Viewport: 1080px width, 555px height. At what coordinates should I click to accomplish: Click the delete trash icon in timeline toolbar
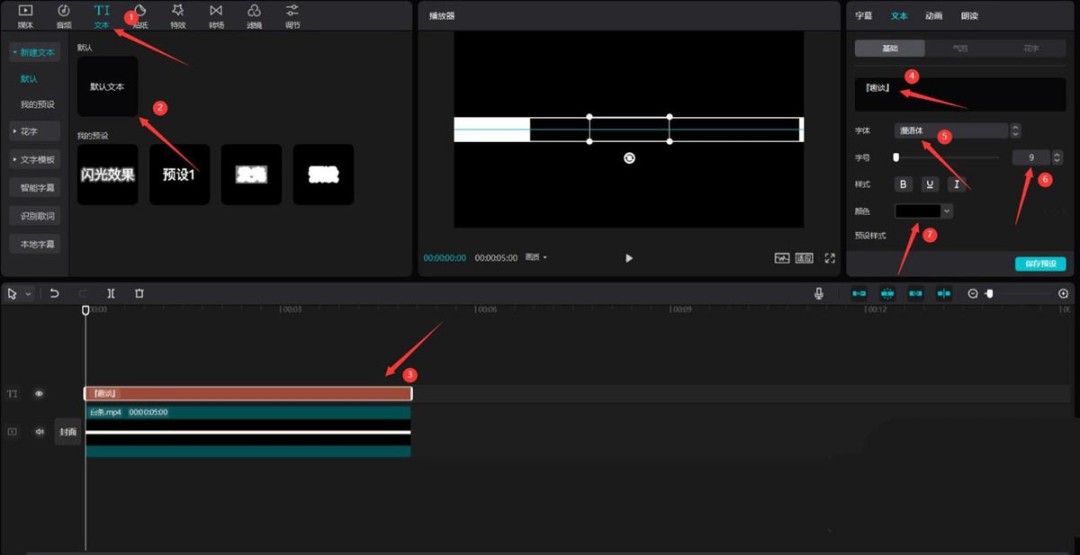[x=139, y=293]
